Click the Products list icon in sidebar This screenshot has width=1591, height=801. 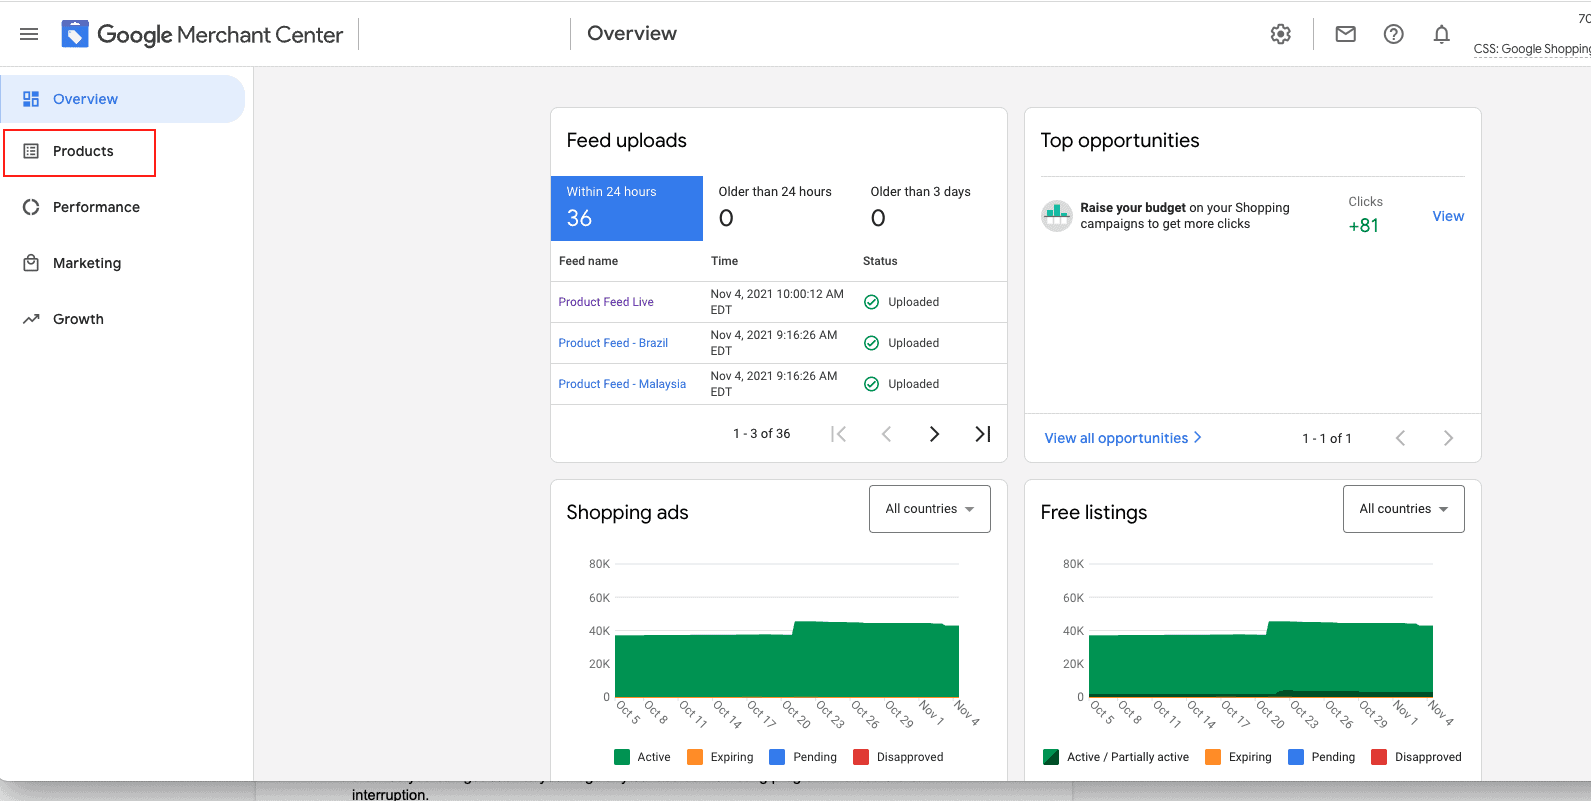31,151
